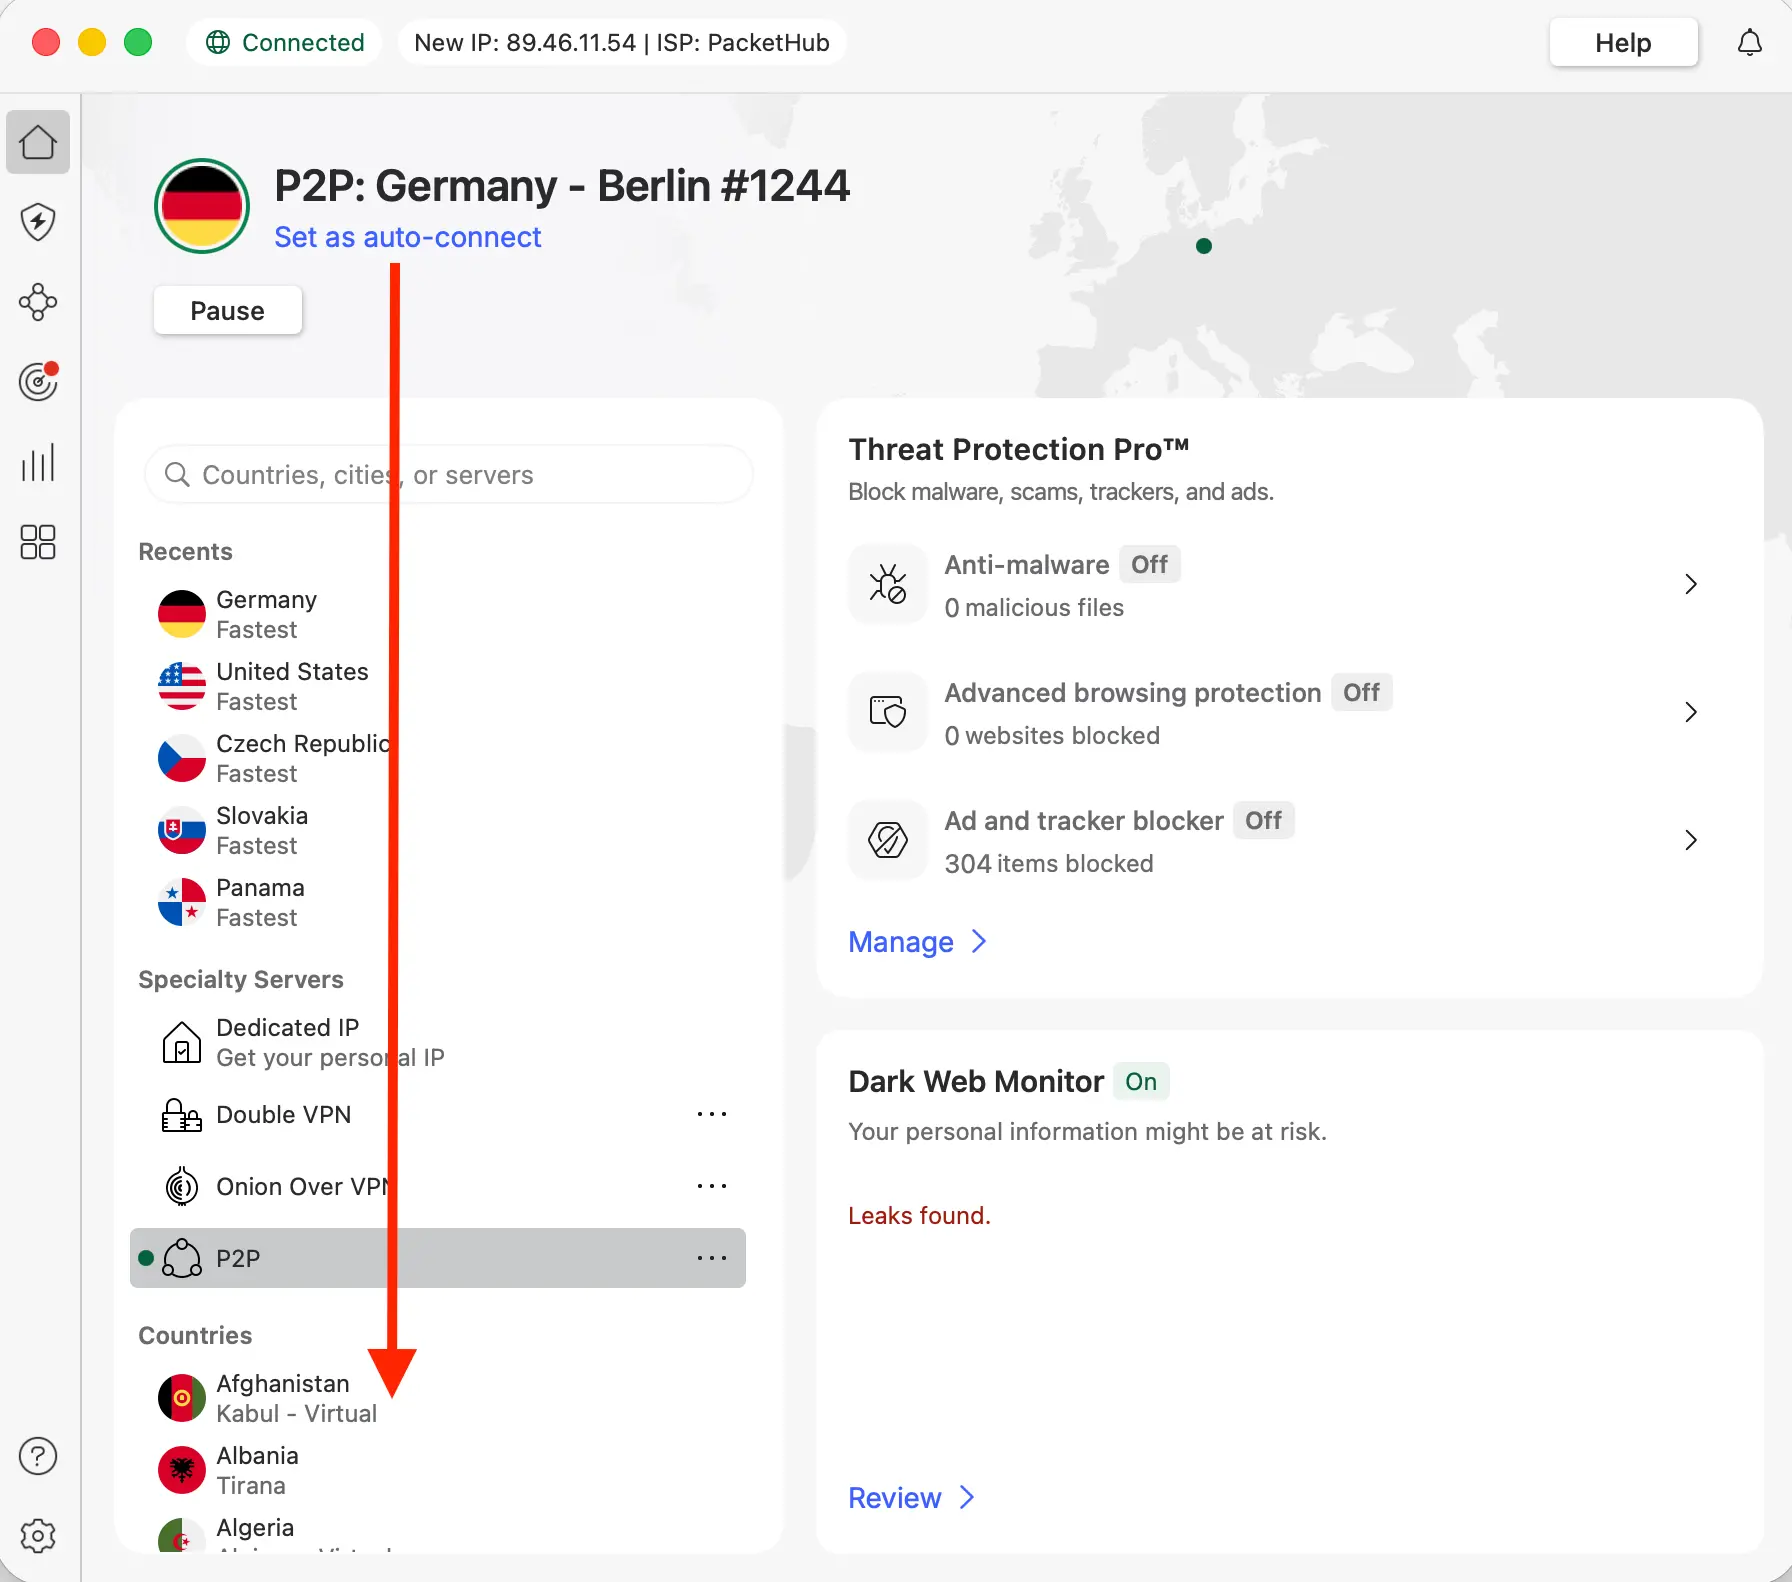The height and width of the screenshot is (1582, 1792).
Task: Open presets via the grid icon
Action: tap(37, 542)
